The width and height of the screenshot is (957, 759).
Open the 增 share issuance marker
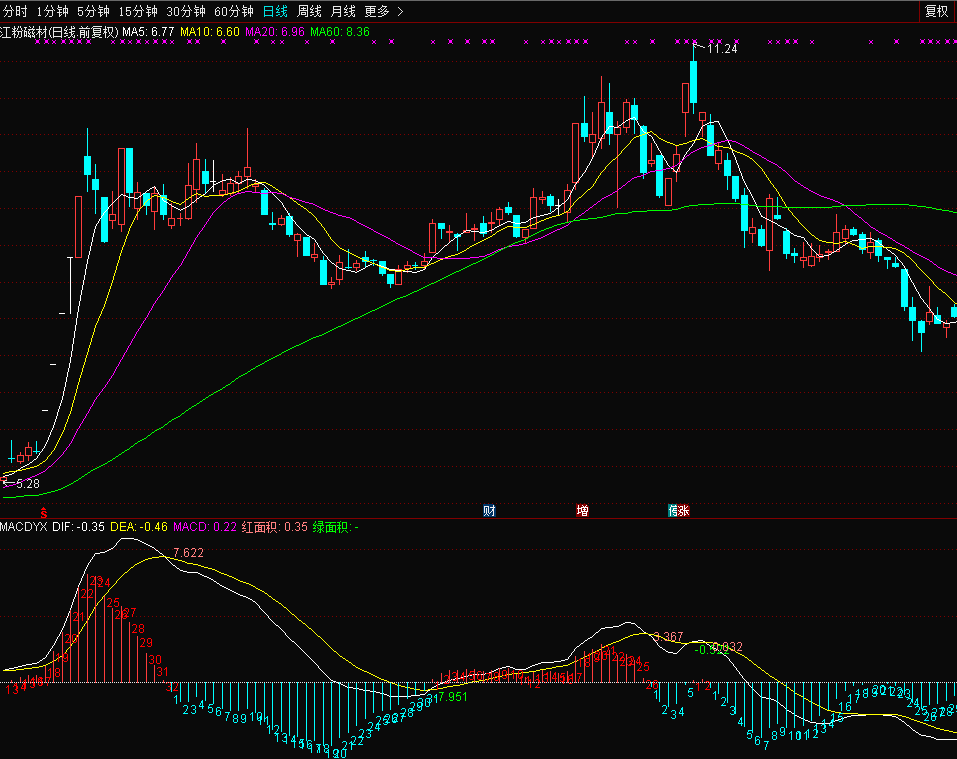582,511
